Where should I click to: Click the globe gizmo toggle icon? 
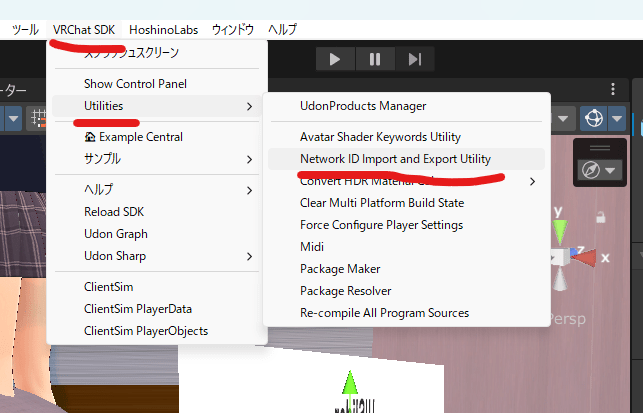point(593,119)
